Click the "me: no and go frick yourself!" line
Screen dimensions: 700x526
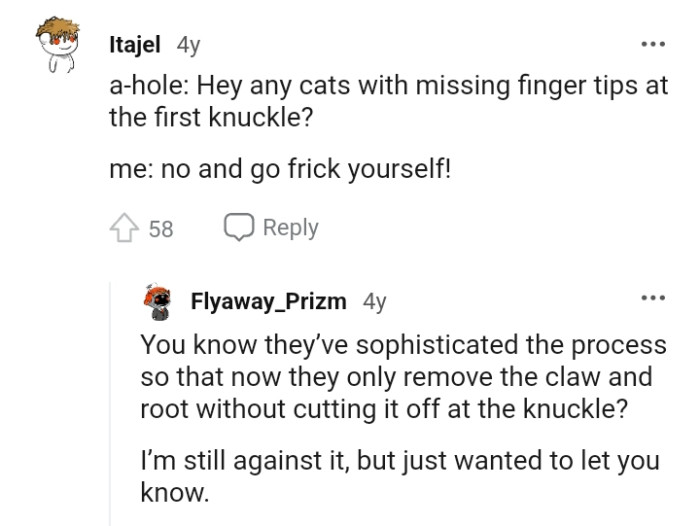[281, 170]
